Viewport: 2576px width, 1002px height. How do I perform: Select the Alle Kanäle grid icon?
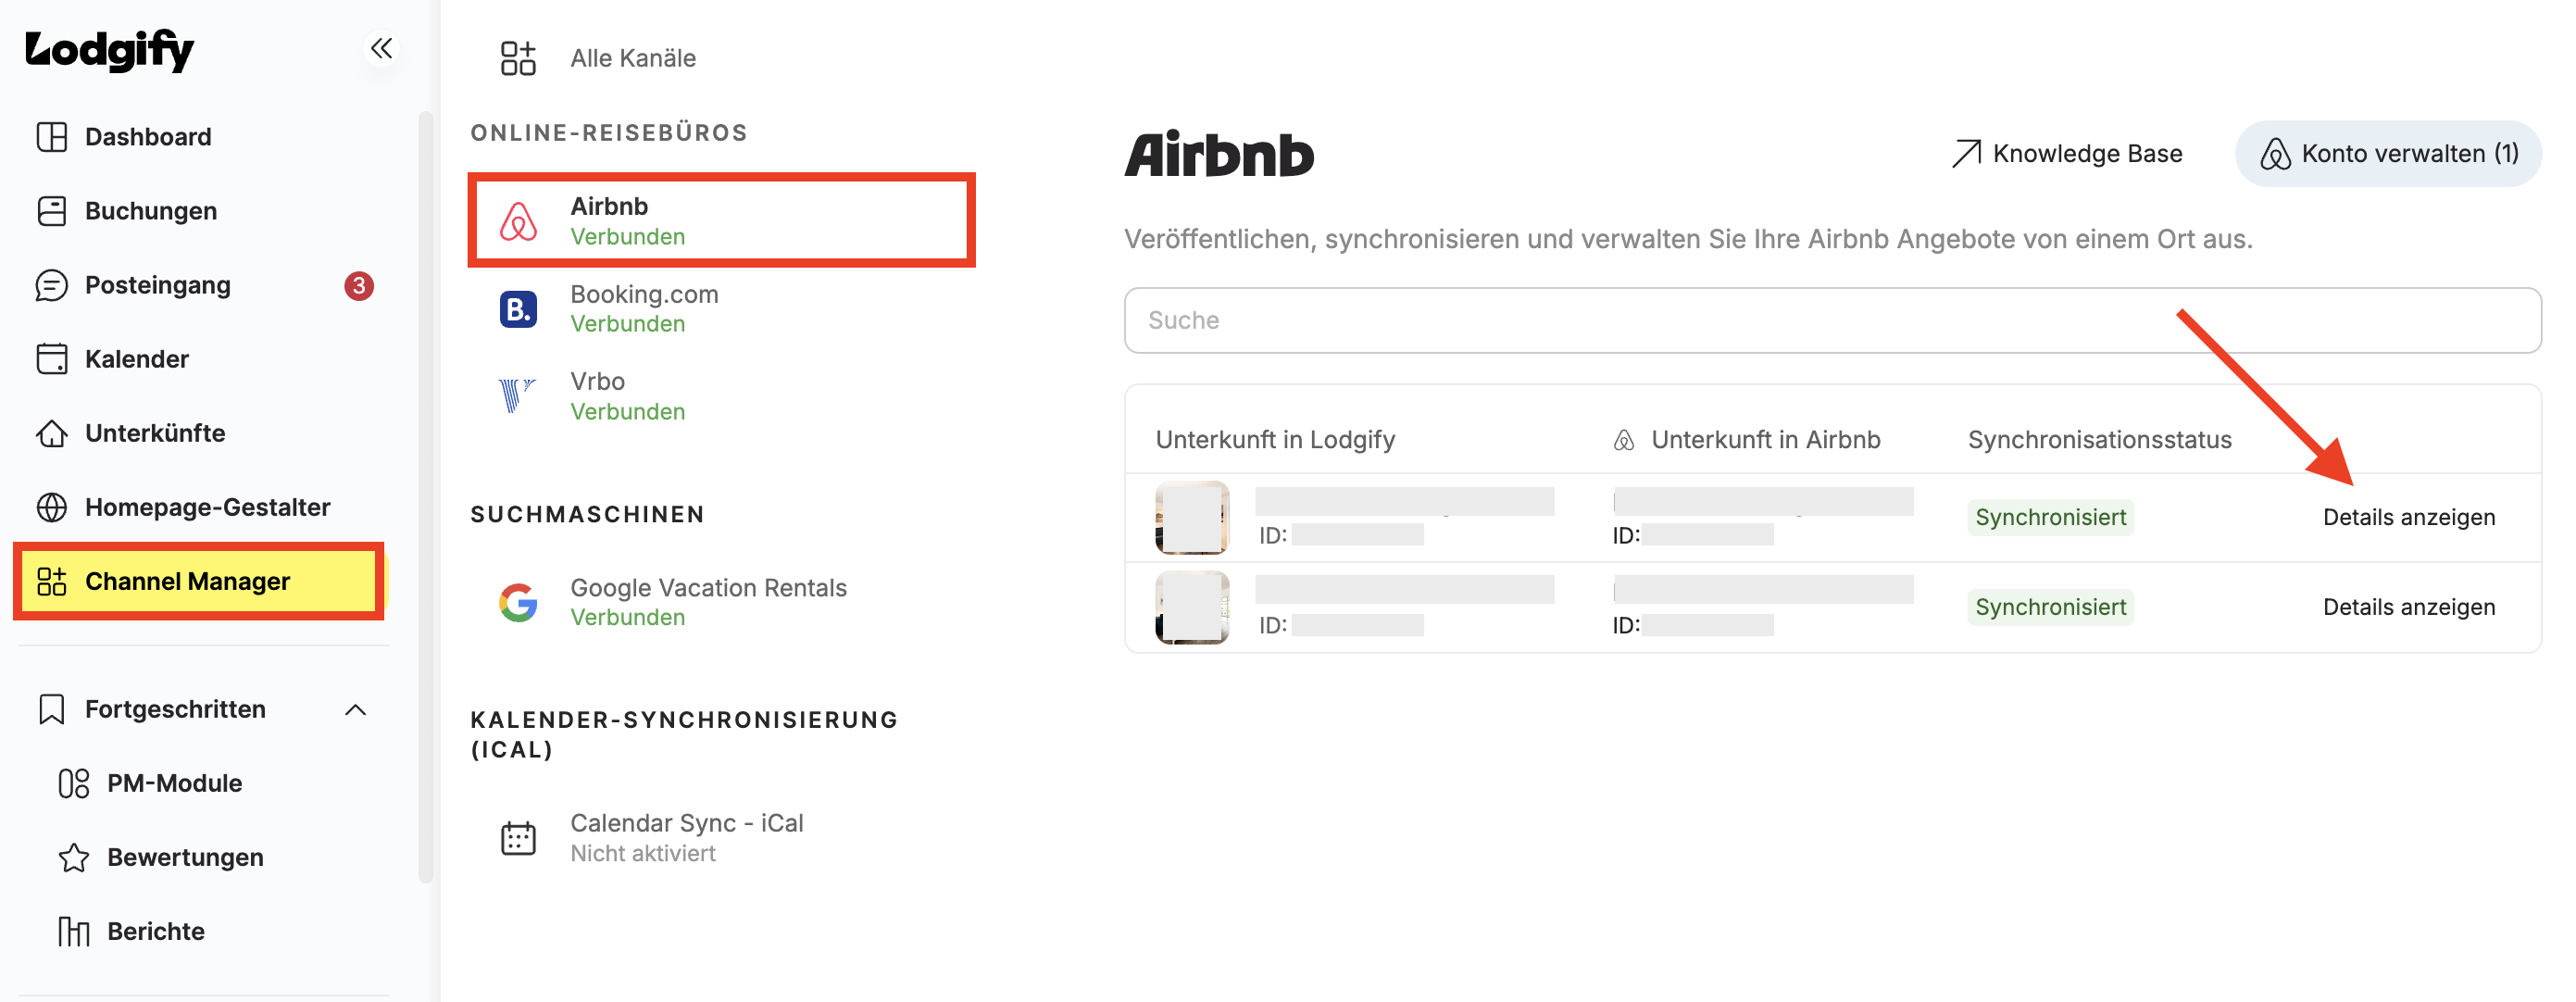pyautogui.click(x=518, y=58)
